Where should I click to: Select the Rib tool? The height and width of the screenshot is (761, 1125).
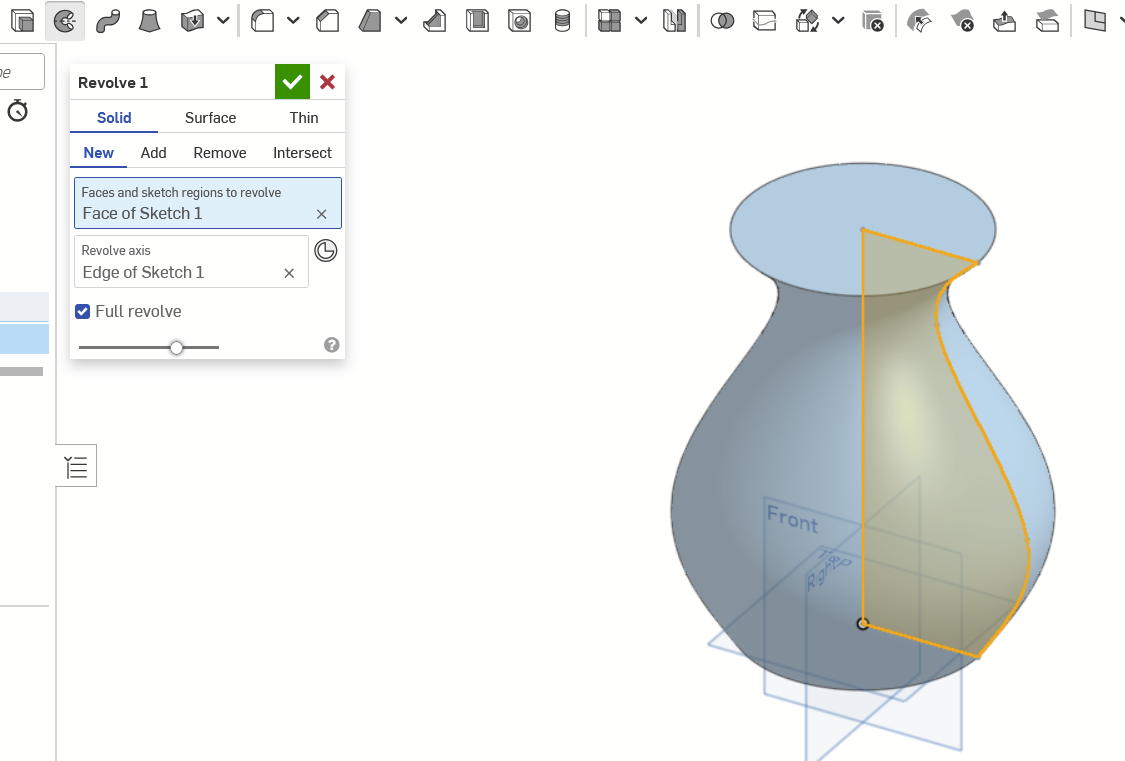[x=435, y=21]
